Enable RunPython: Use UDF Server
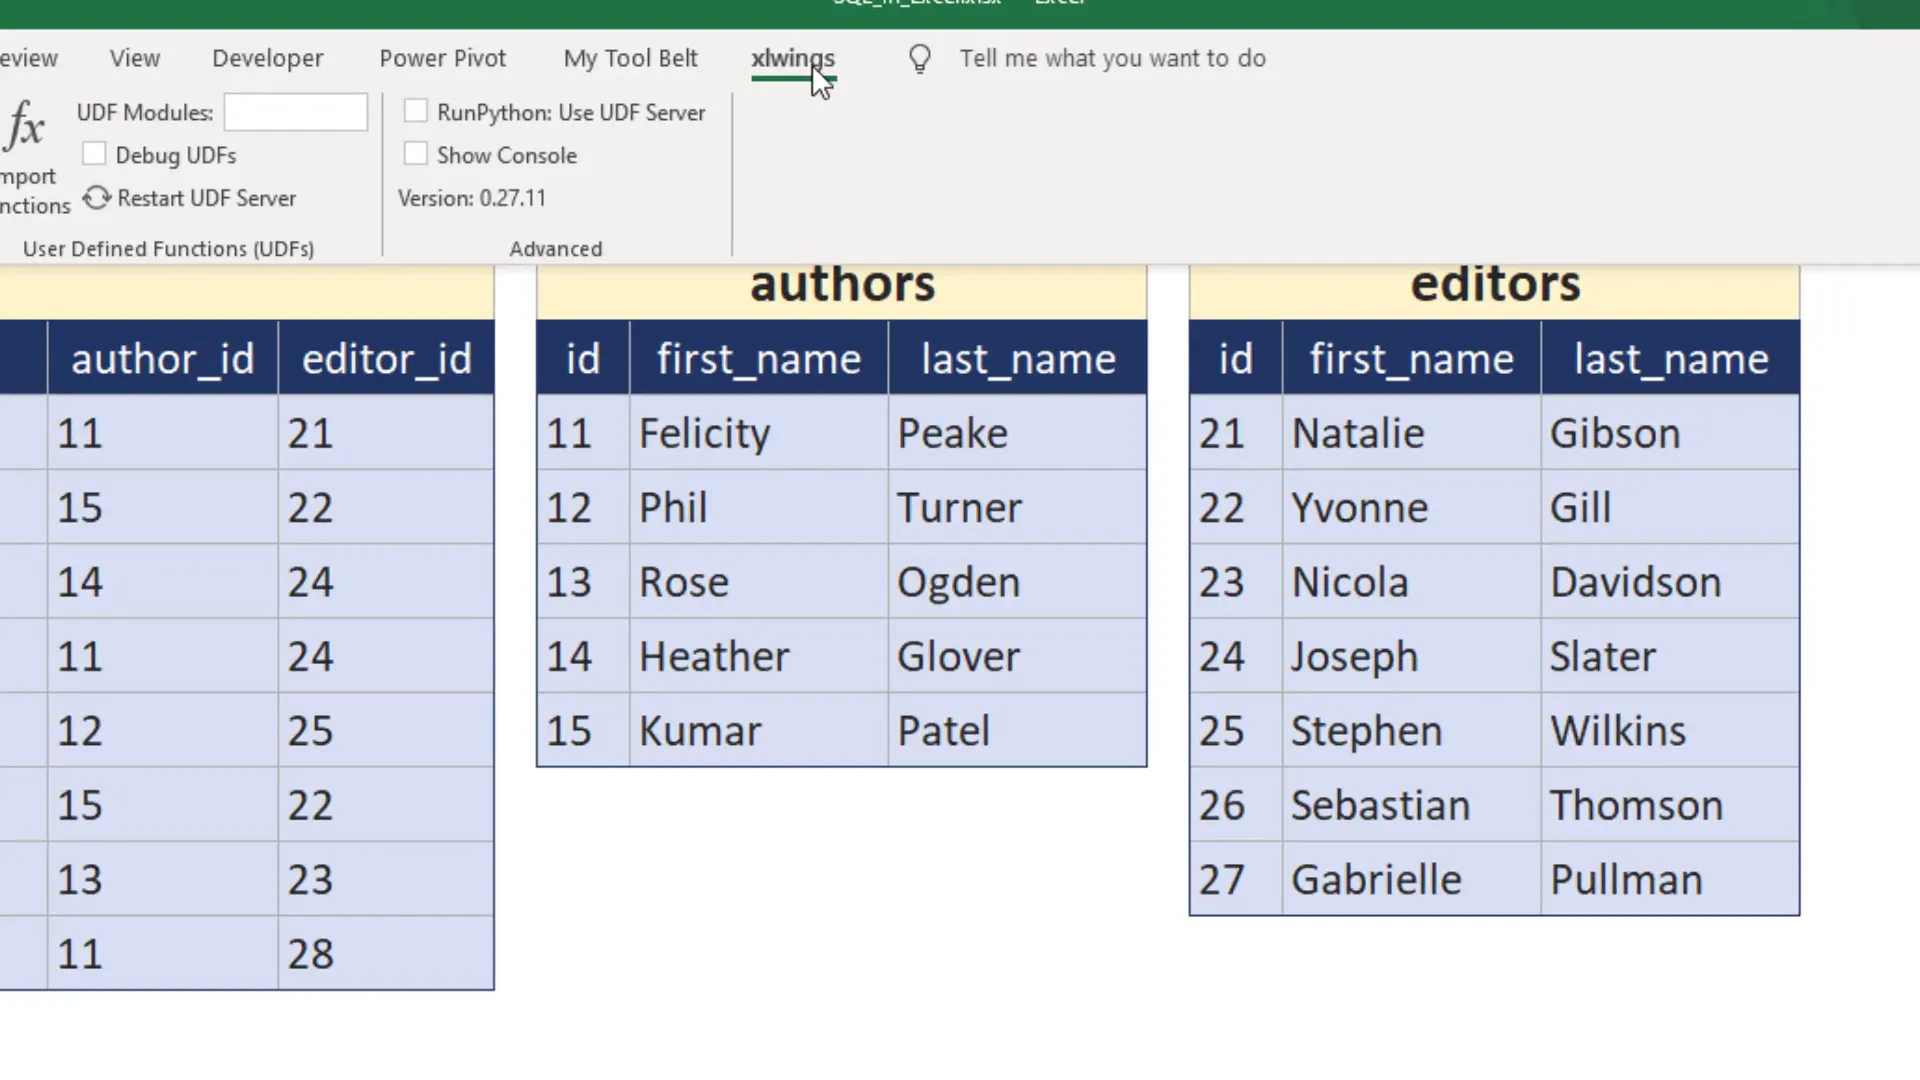 (415, 111)
